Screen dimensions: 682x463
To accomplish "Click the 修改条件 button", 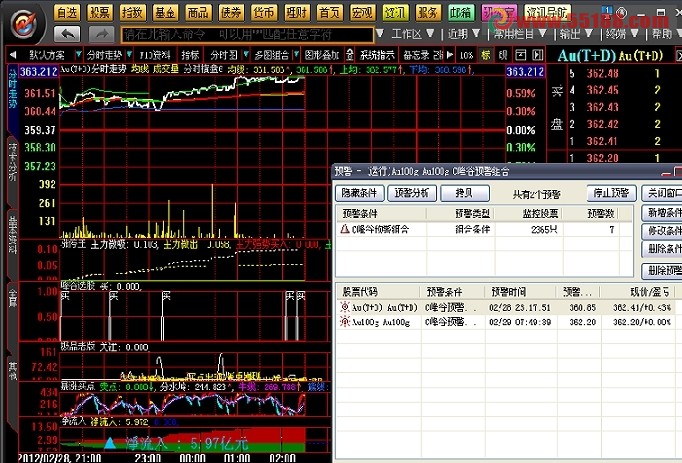I will 662,231.
